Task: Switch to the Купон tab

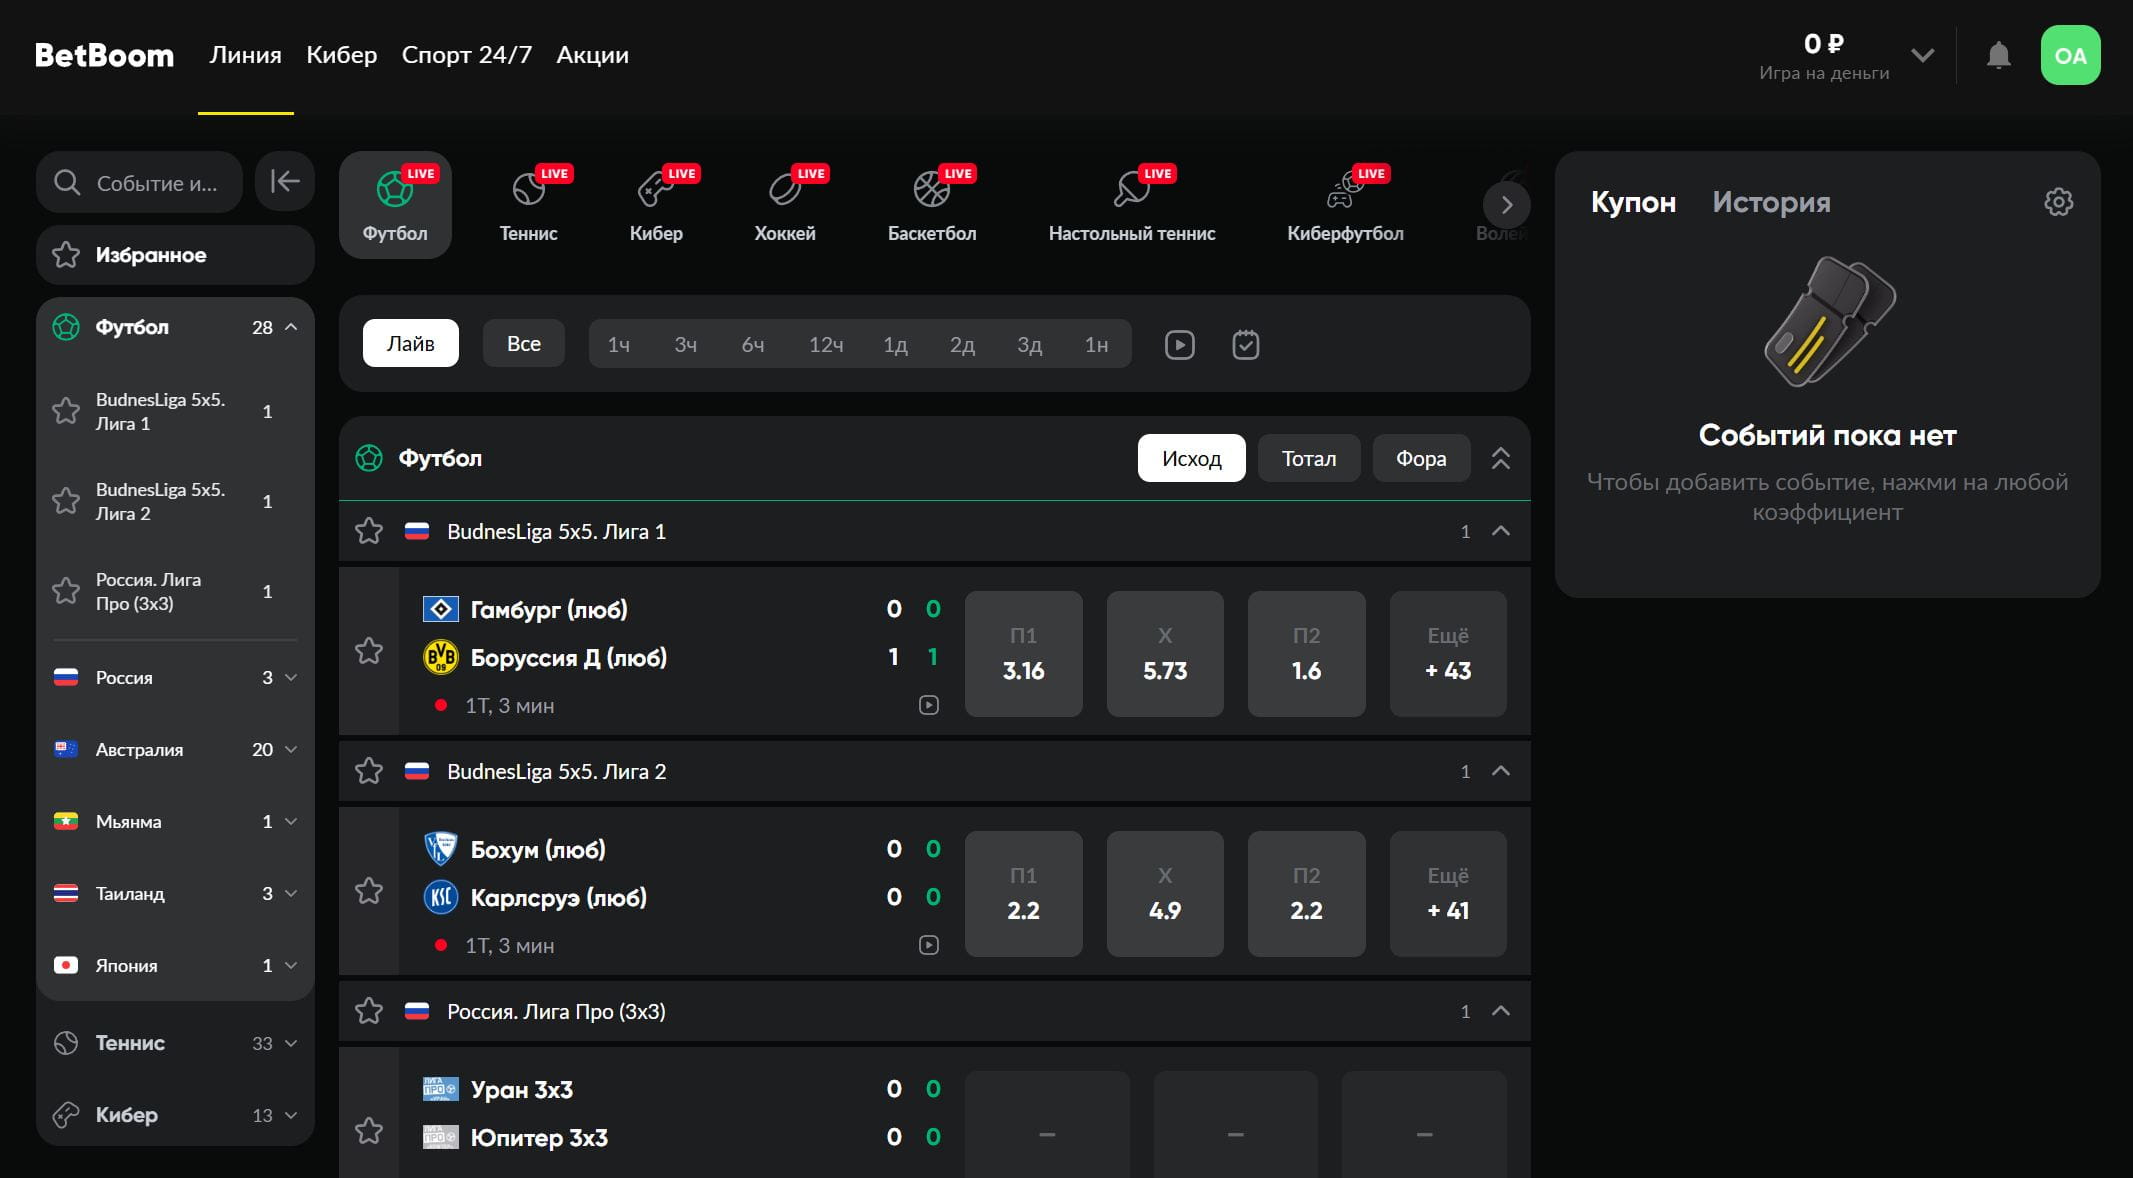Action: pyautogui.click(x=1633, y=202)
